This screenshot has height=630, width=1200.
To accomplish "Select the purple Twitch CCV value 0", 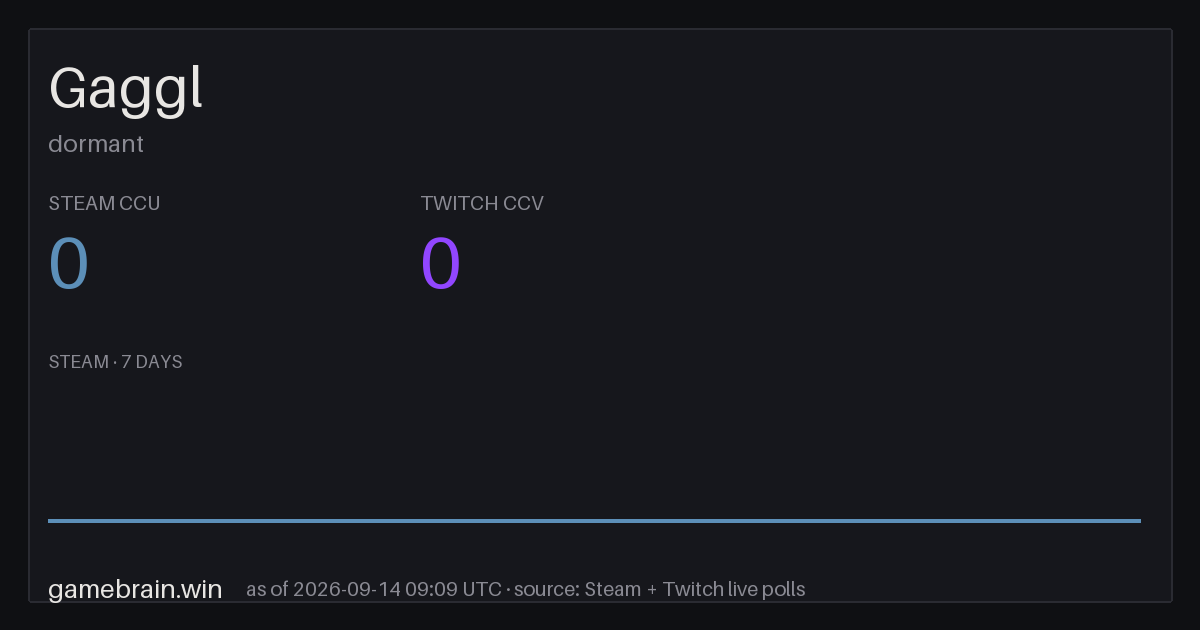I will point(441,264).
